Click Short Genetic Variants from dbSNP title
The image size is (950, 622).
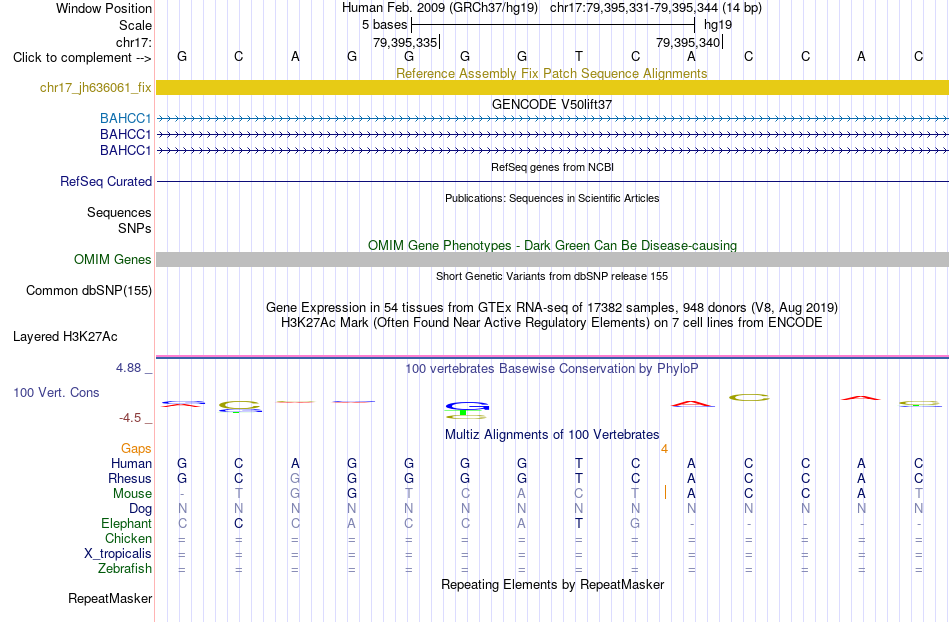552,276
